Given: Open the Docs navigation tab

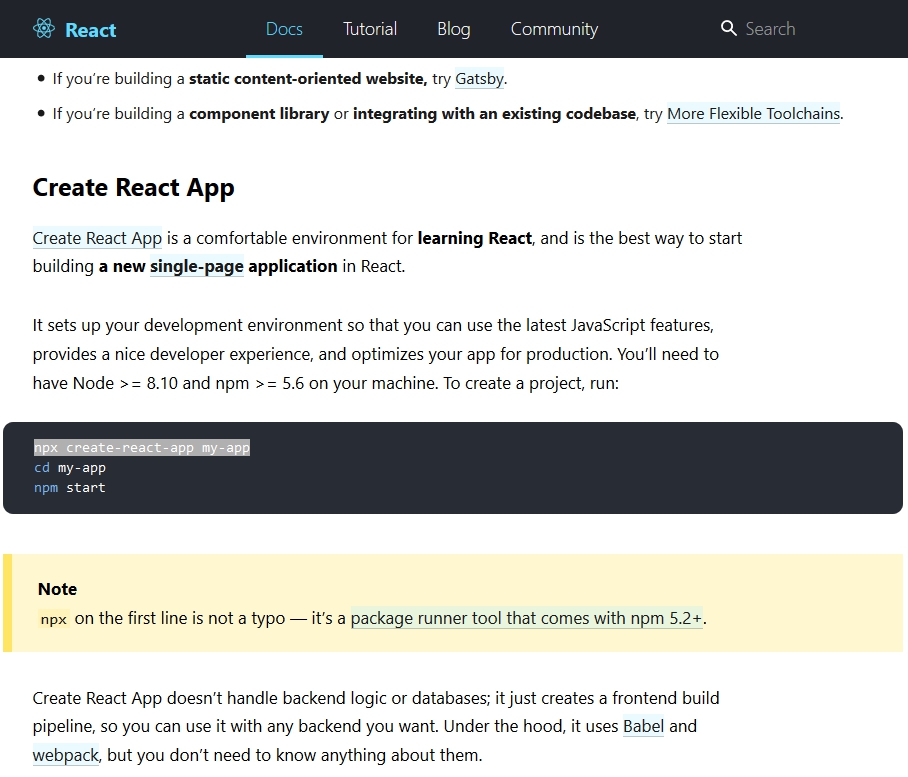Looking at the screenshot, I should pyautogui.click(x=284, y=29).
